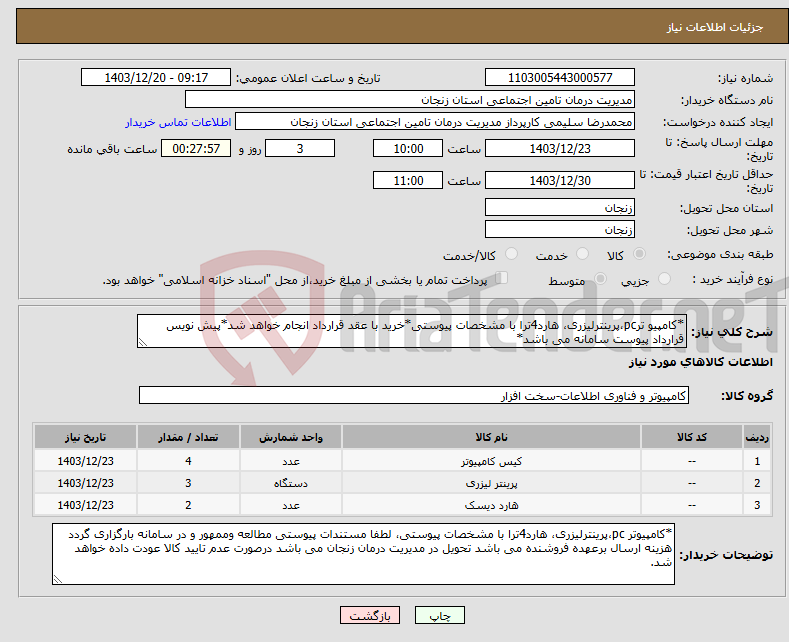Click the delivery province زنجان field
The width and height of the screenshot is (789, 642).
(560, 207)
